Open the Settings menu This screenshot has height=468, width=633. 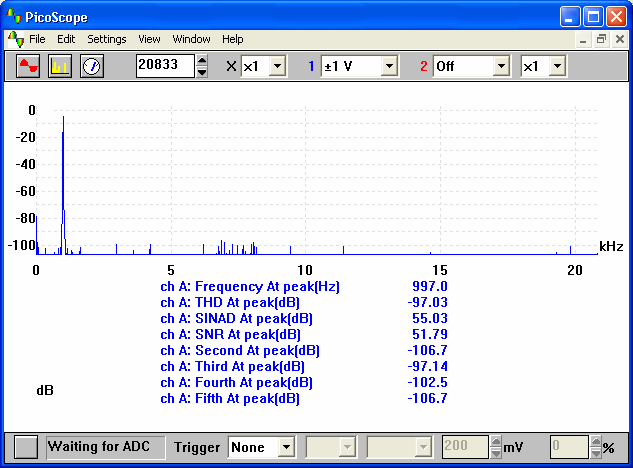pos(107,39)
